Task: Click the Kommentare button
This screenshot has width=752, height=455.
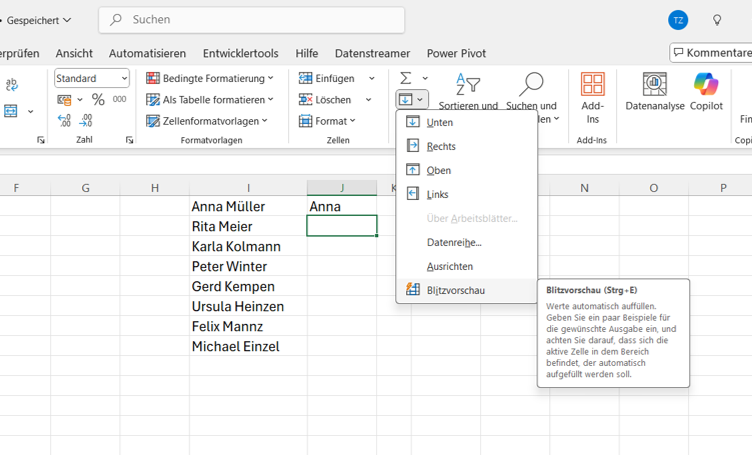Action: tap(711, 53)
